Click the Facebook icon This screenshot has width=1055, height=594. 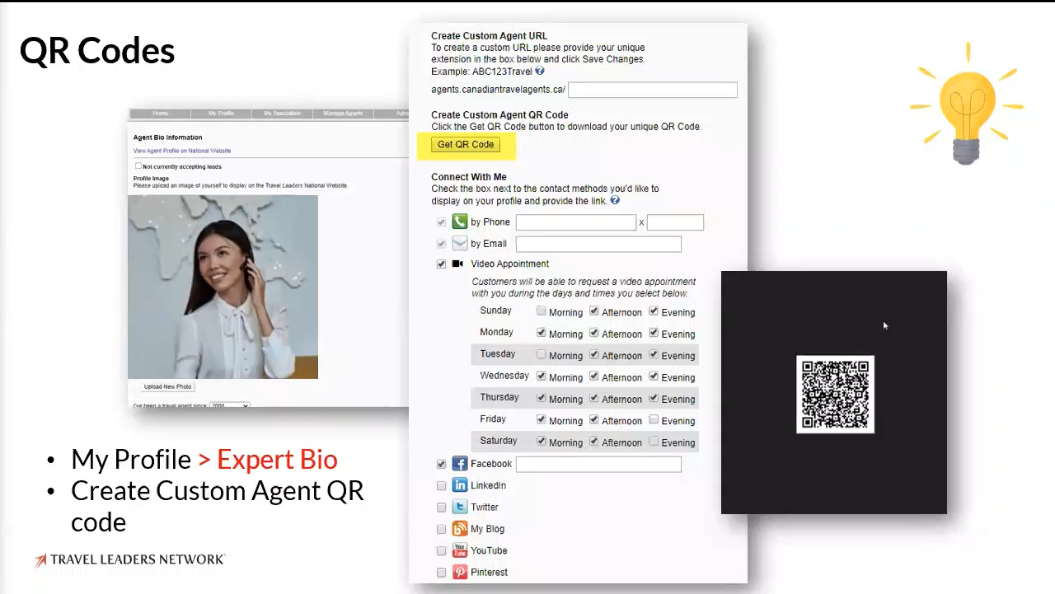click(460, 463)
